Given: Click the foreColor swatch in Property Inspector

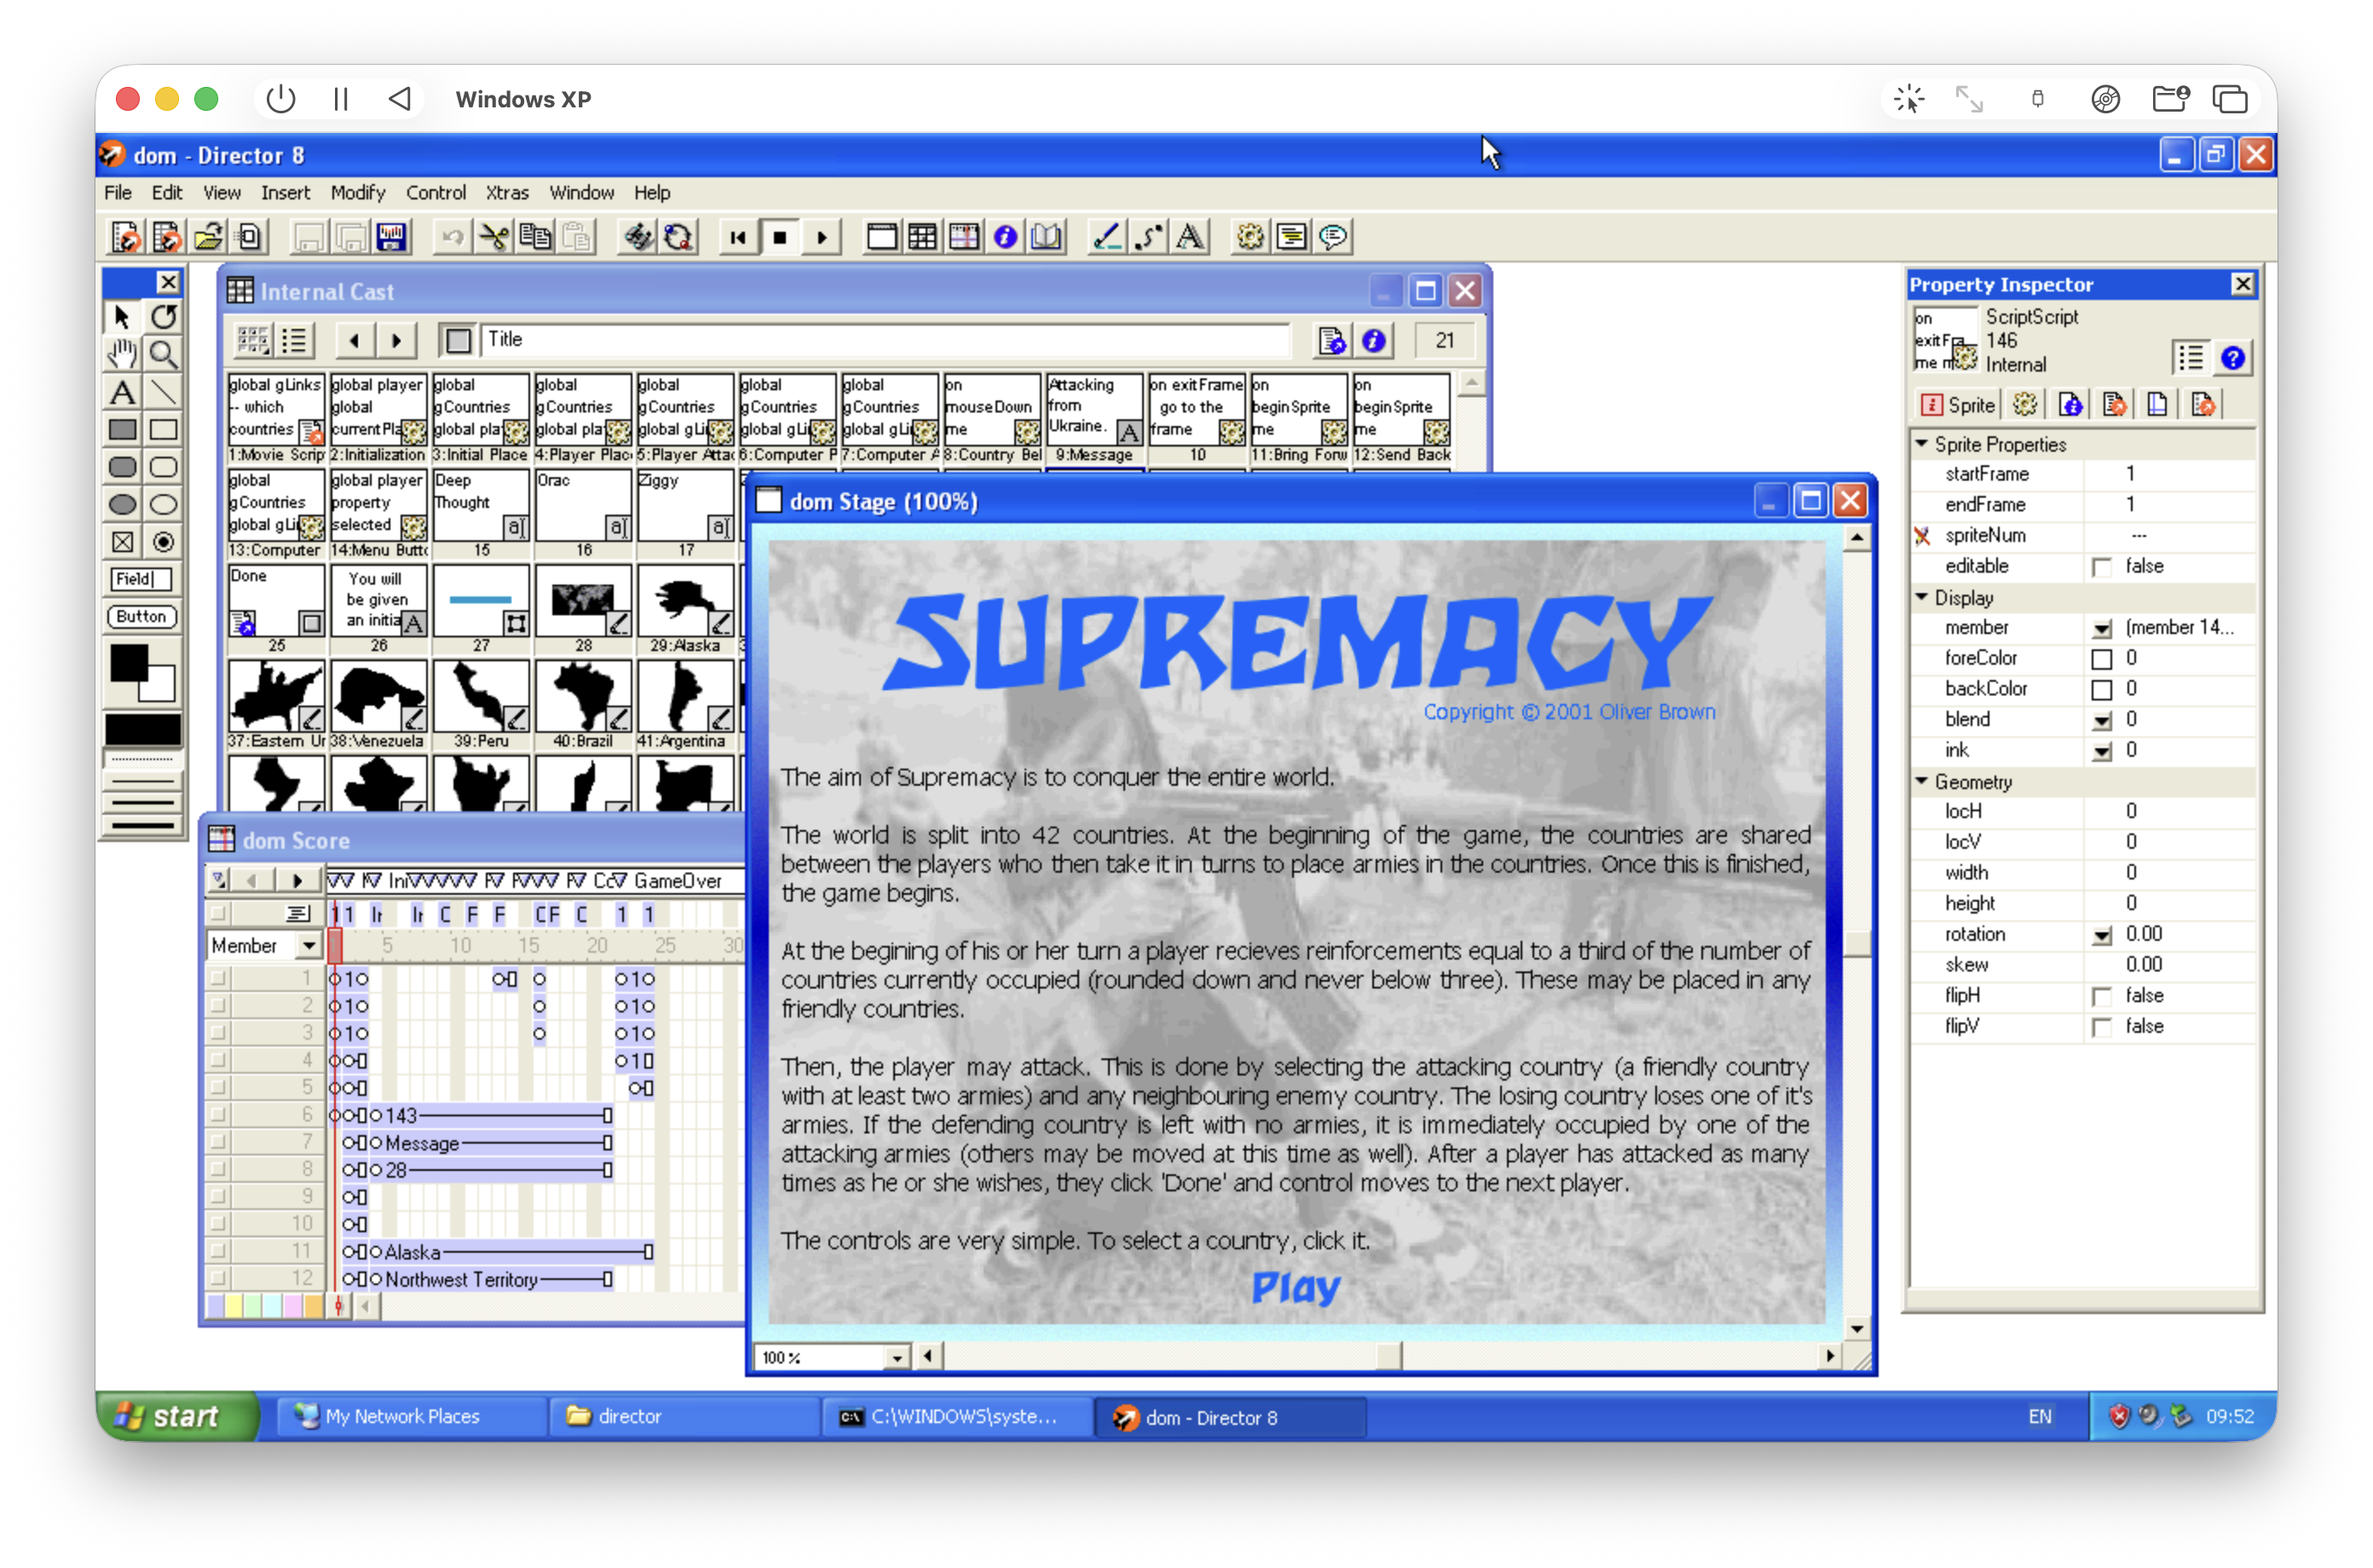Looking at the screenshot, I should point(2101,659).
